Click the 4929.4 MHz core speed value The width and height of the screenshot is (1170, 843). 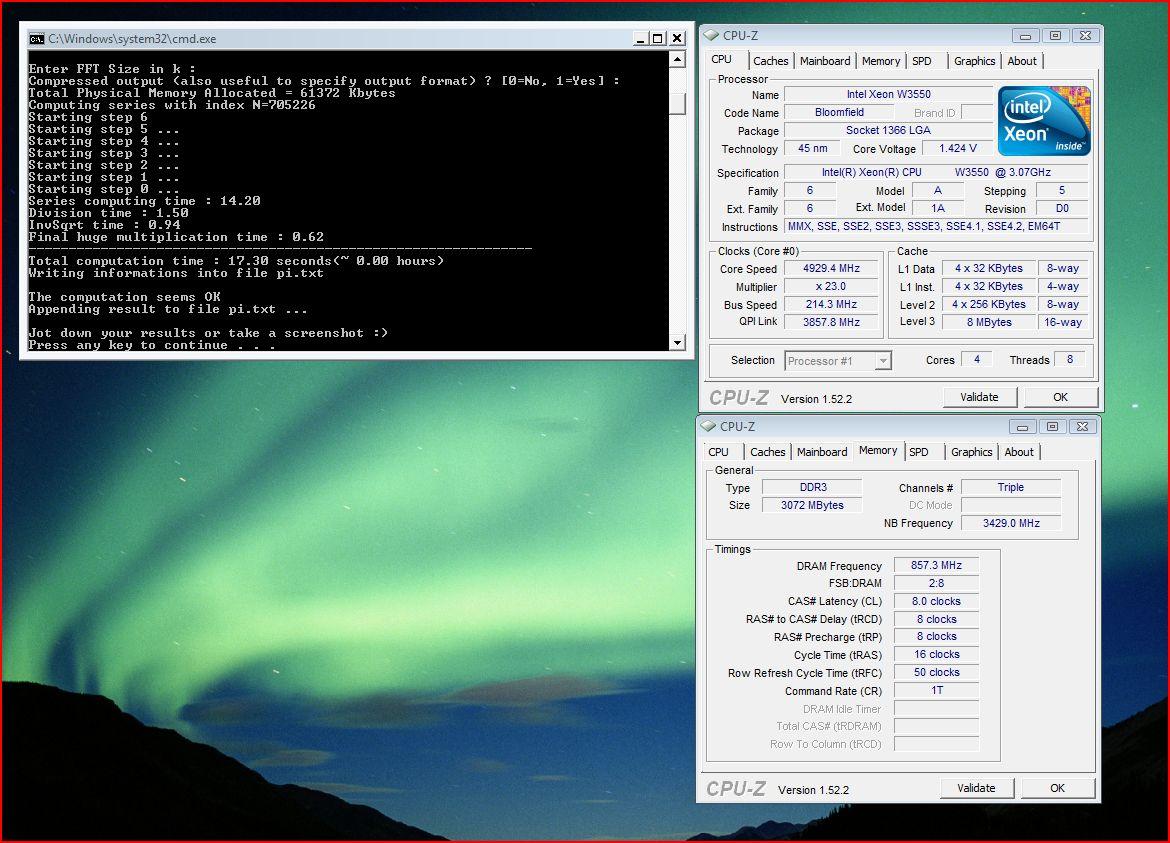coord(831,269)
